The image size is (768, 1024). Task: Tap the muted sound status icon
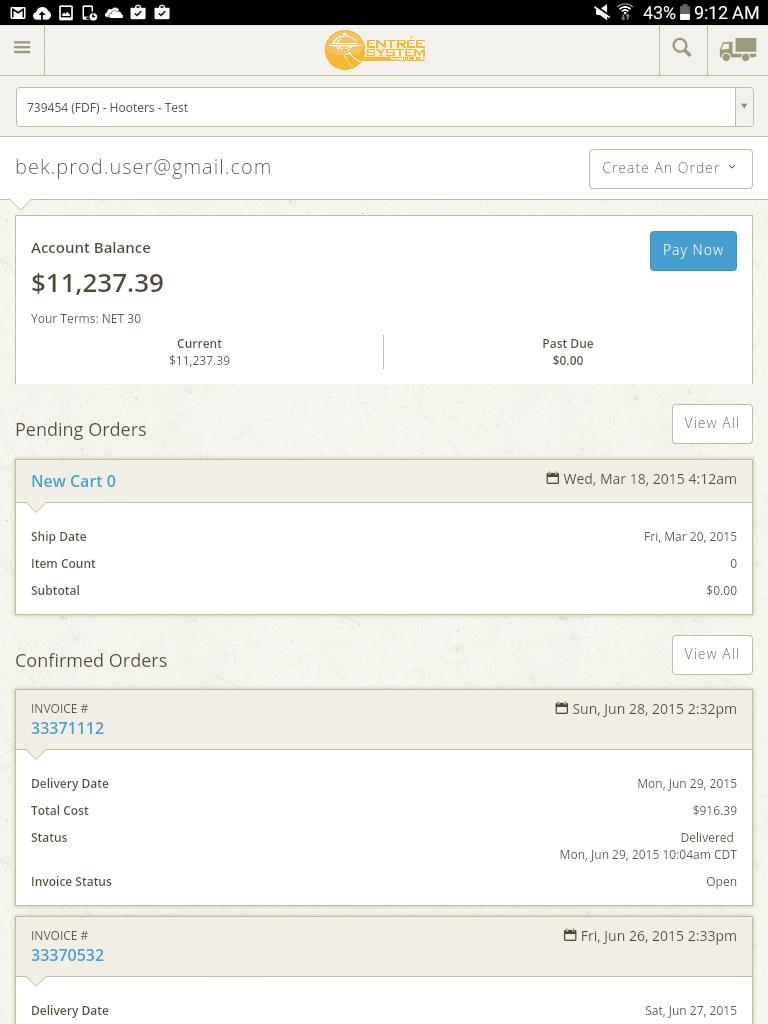[601, 12]
